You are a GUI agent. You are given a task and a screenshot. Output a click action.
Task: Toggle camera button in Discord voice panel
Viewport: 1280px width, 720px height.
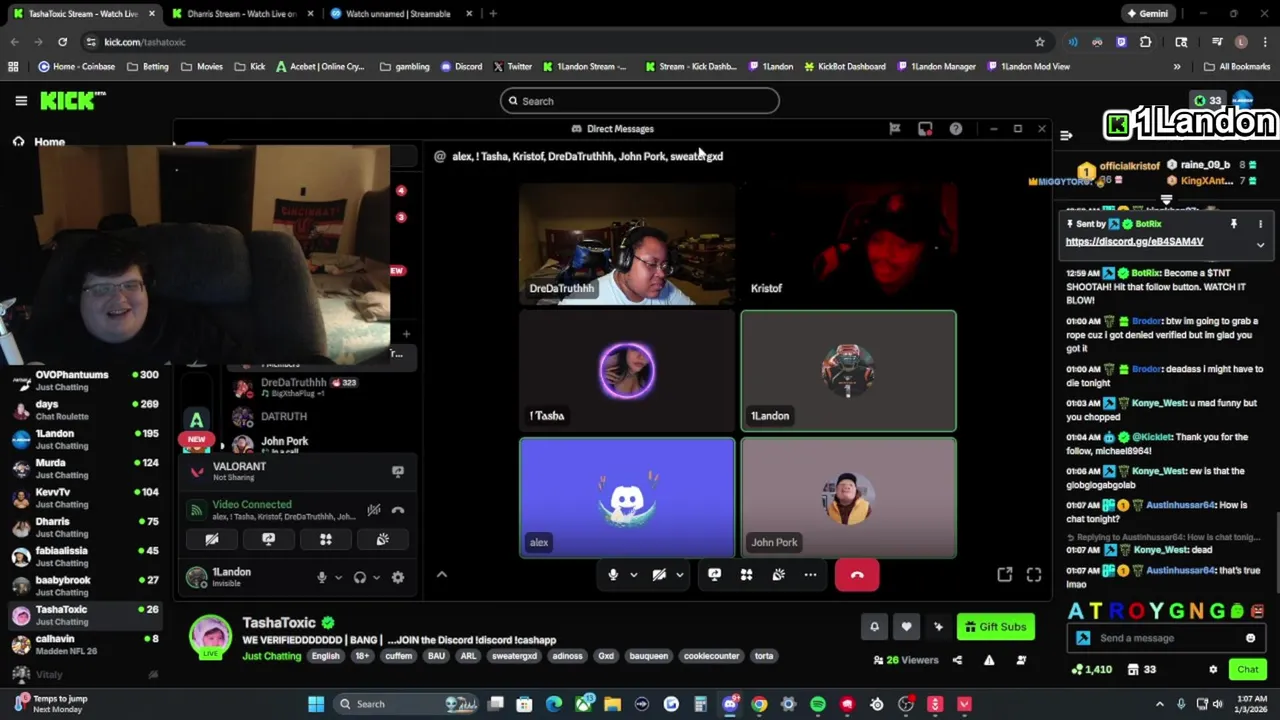tap(212, 539)
